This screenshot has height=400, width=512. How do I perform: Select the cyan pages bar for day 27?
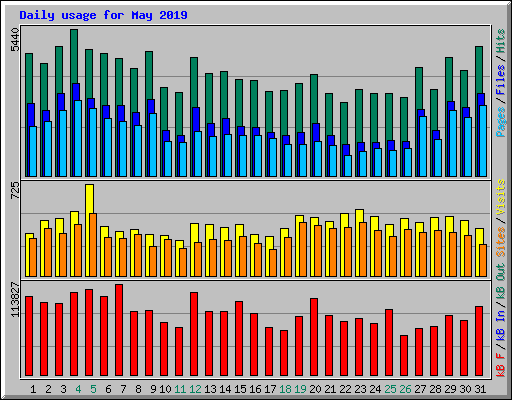coord(423,146)
